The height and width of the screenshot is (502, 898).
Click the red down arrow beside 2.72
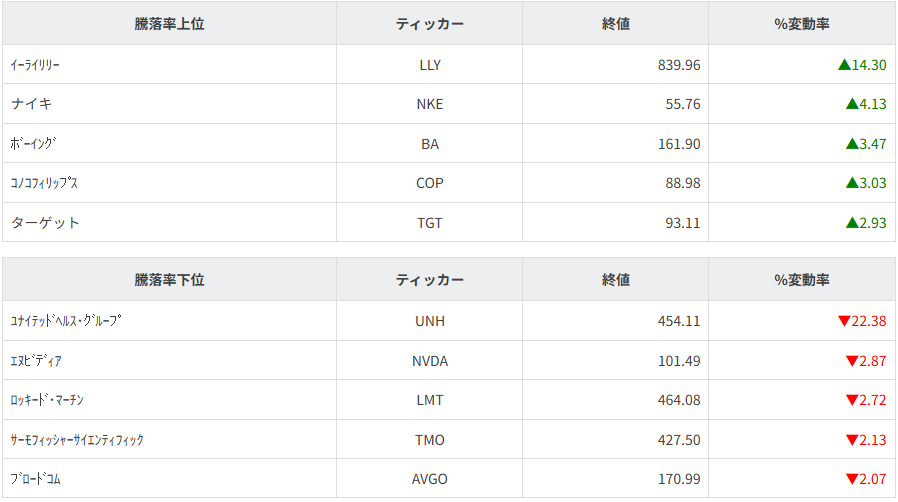click(x=852, y=401)
